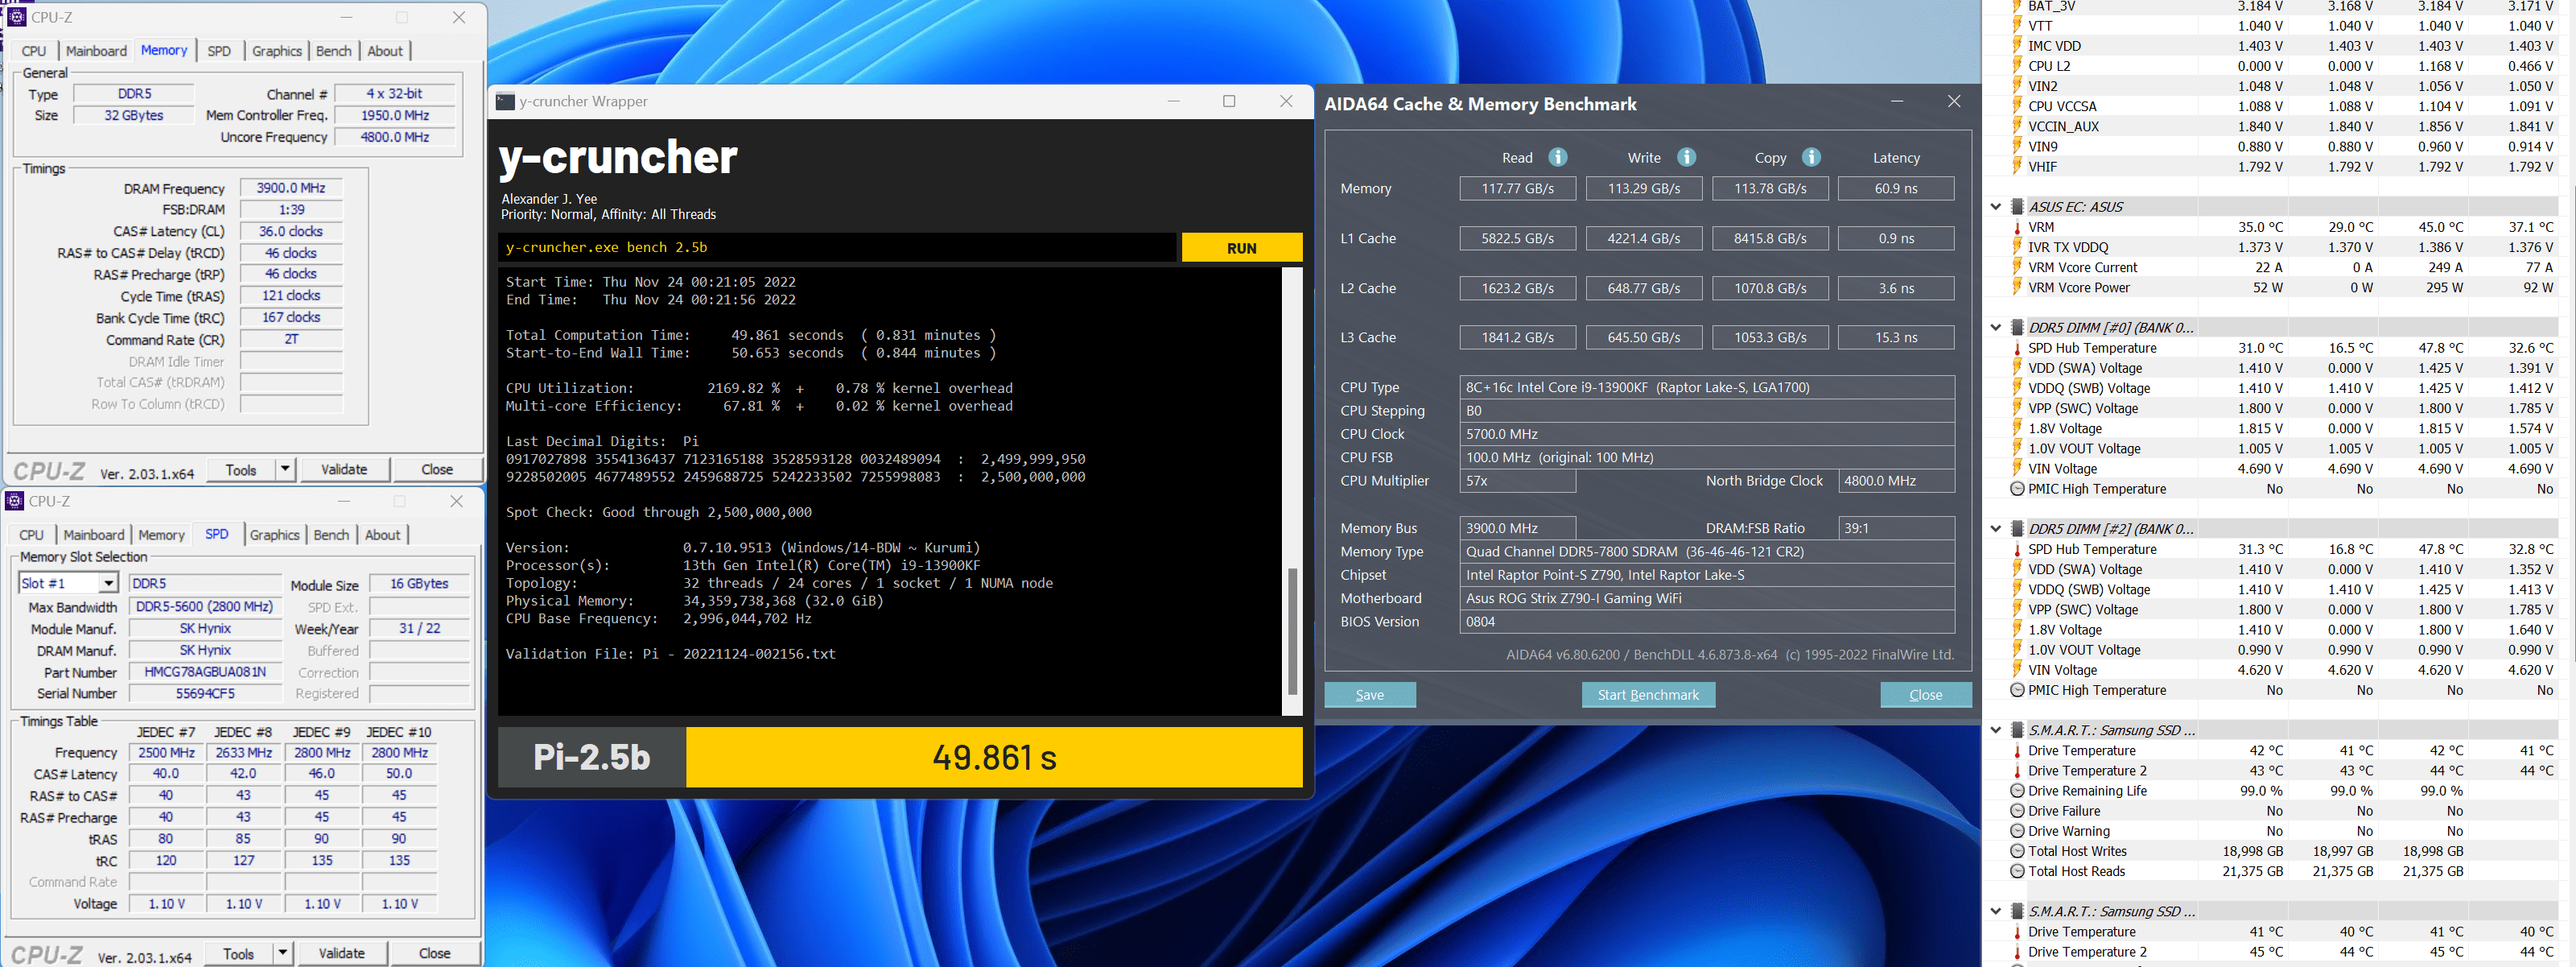Click the CAS# Latency 36.0 clocks value
2576x967 pixels.
(x=291, y=231)
